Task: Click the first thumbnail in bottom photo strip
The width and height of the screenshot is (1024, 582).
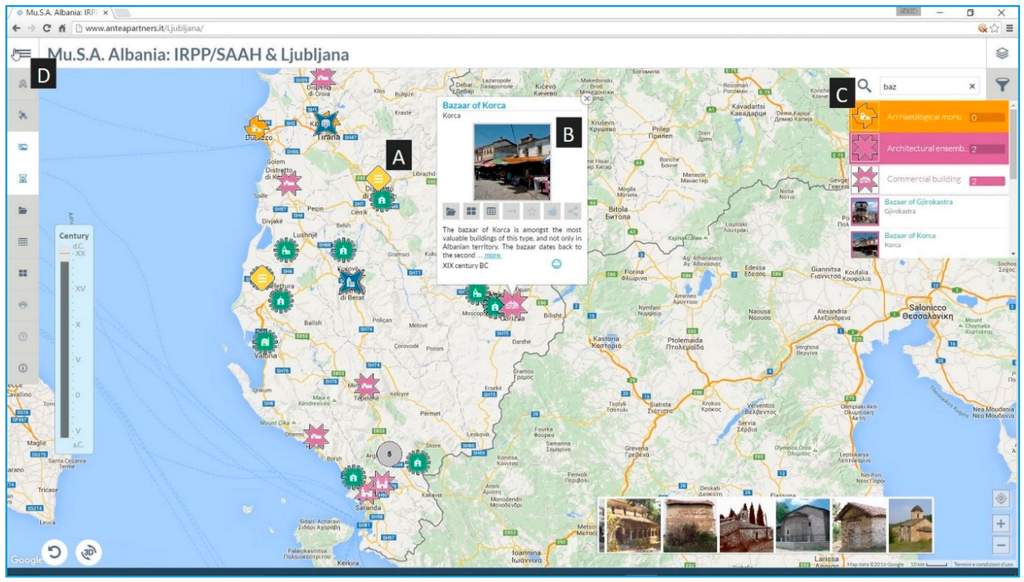Action: point(630,525)
